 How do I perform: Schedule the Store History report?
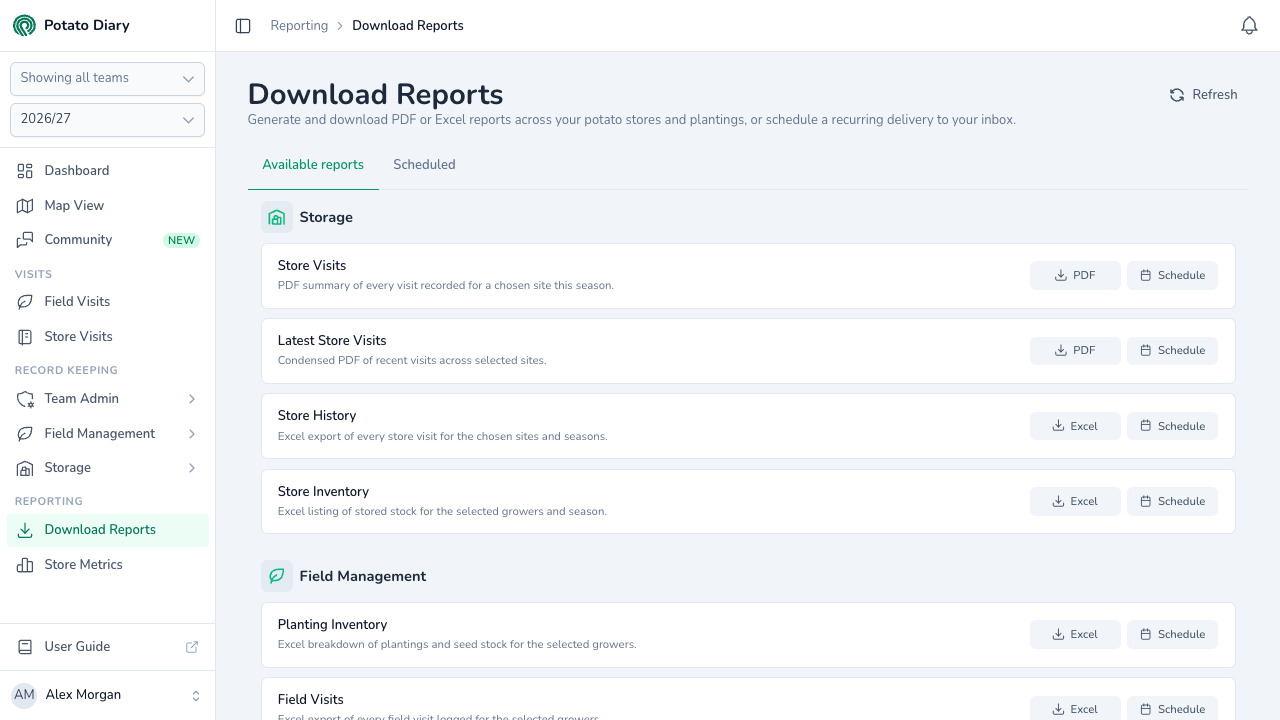pyautogui.click(x=1172, y=426)
